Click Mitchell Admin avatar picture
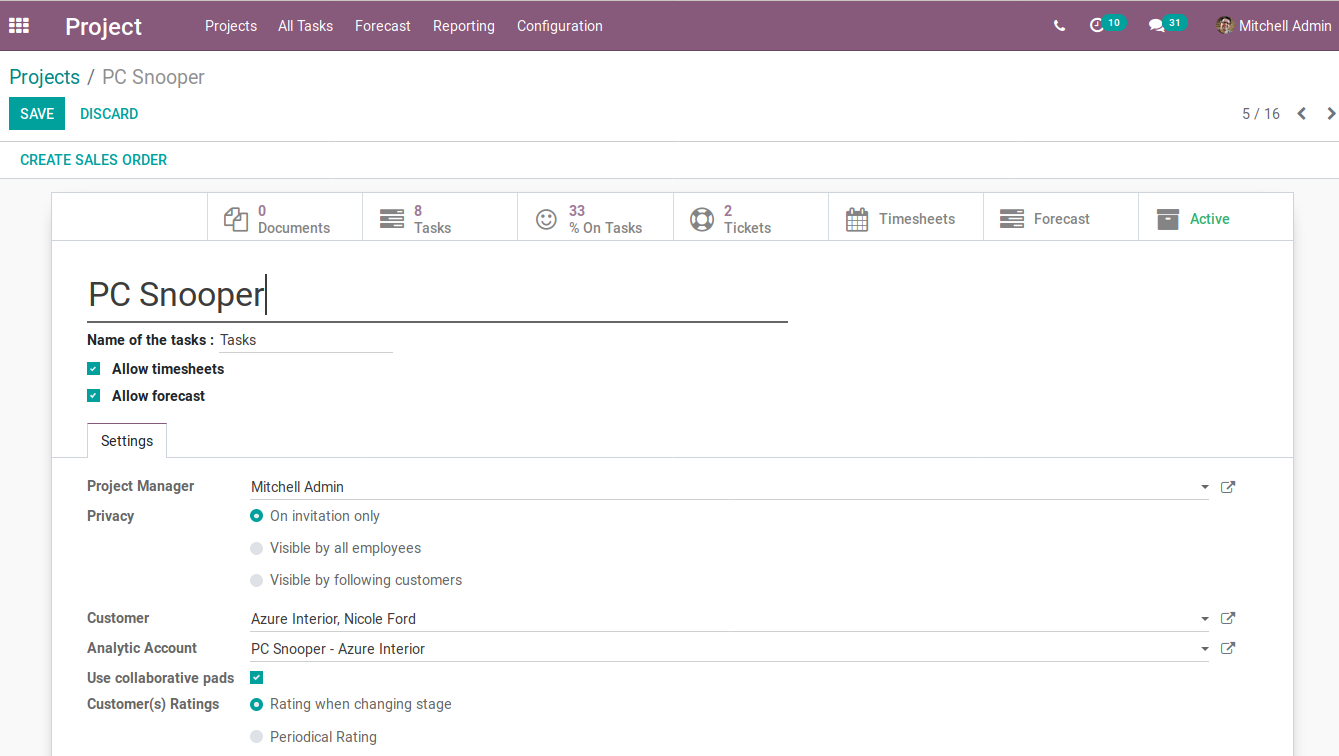 coord(1224,26)
